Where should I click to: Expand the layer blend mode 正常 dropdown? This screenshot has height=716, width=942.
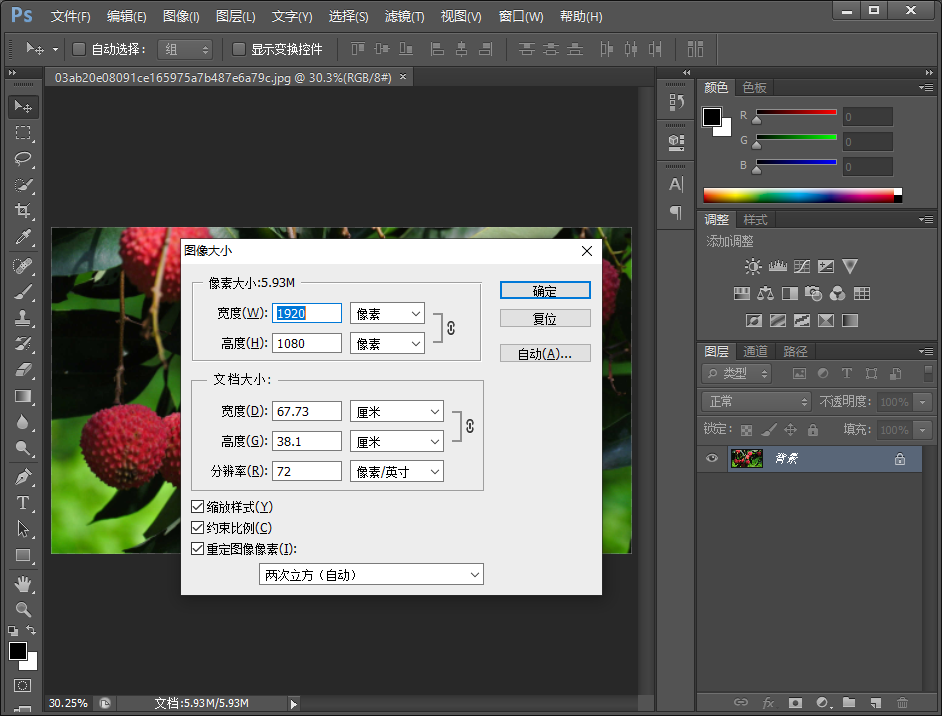tap(756, 401)
